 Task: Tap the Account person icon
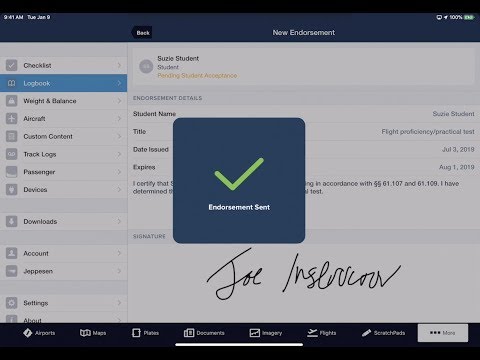pos(11,253)
